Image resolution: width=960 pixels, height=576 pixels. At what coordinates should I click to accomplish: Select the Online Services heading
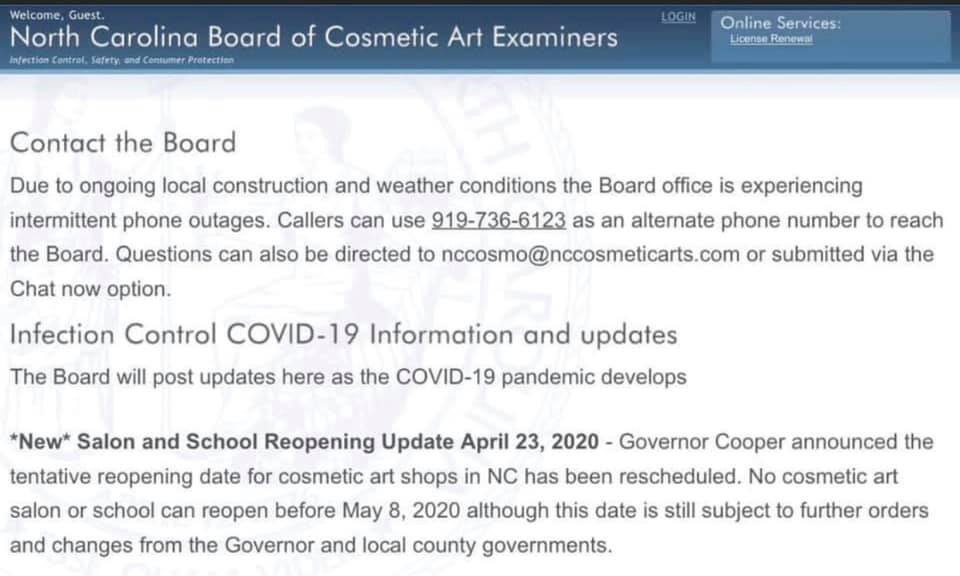coord(780,23)
